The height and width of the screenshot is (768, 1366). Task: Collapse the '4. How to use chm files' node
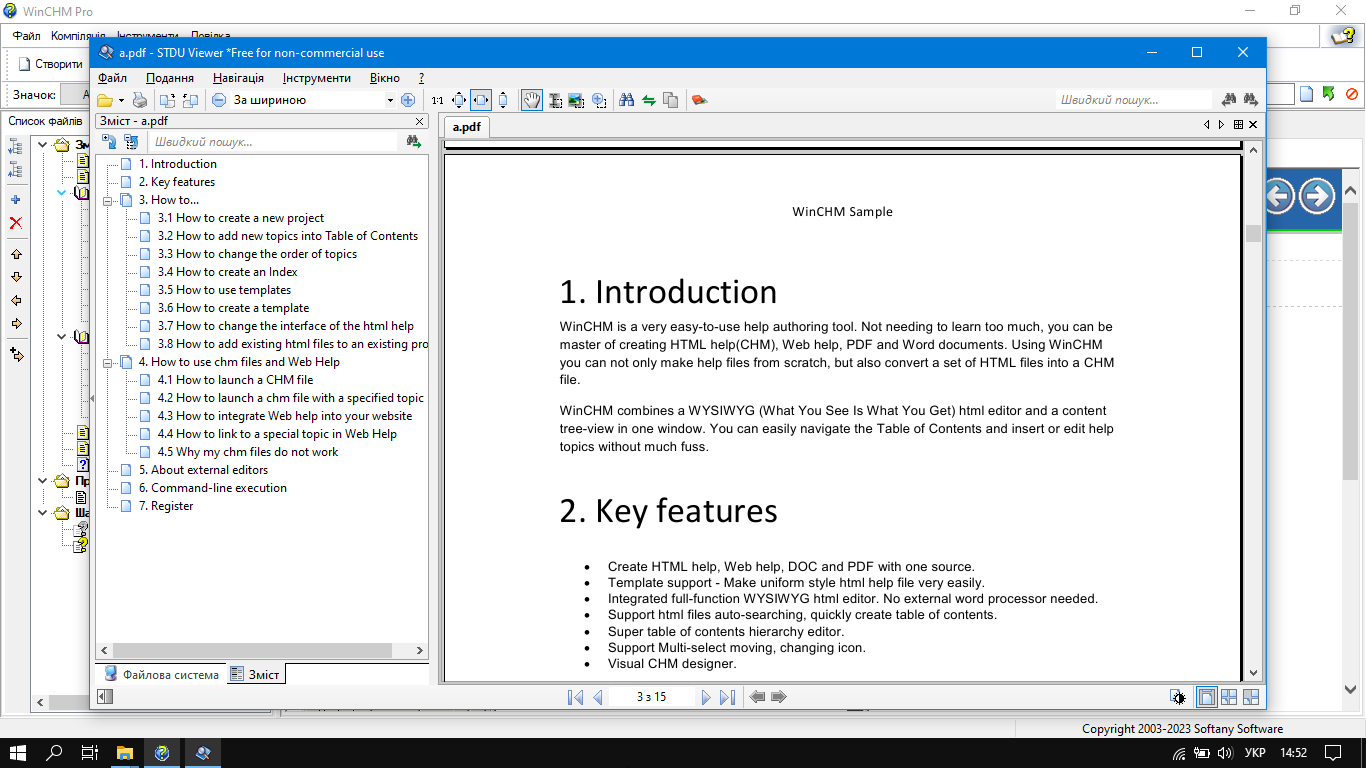tap(108, 362)
